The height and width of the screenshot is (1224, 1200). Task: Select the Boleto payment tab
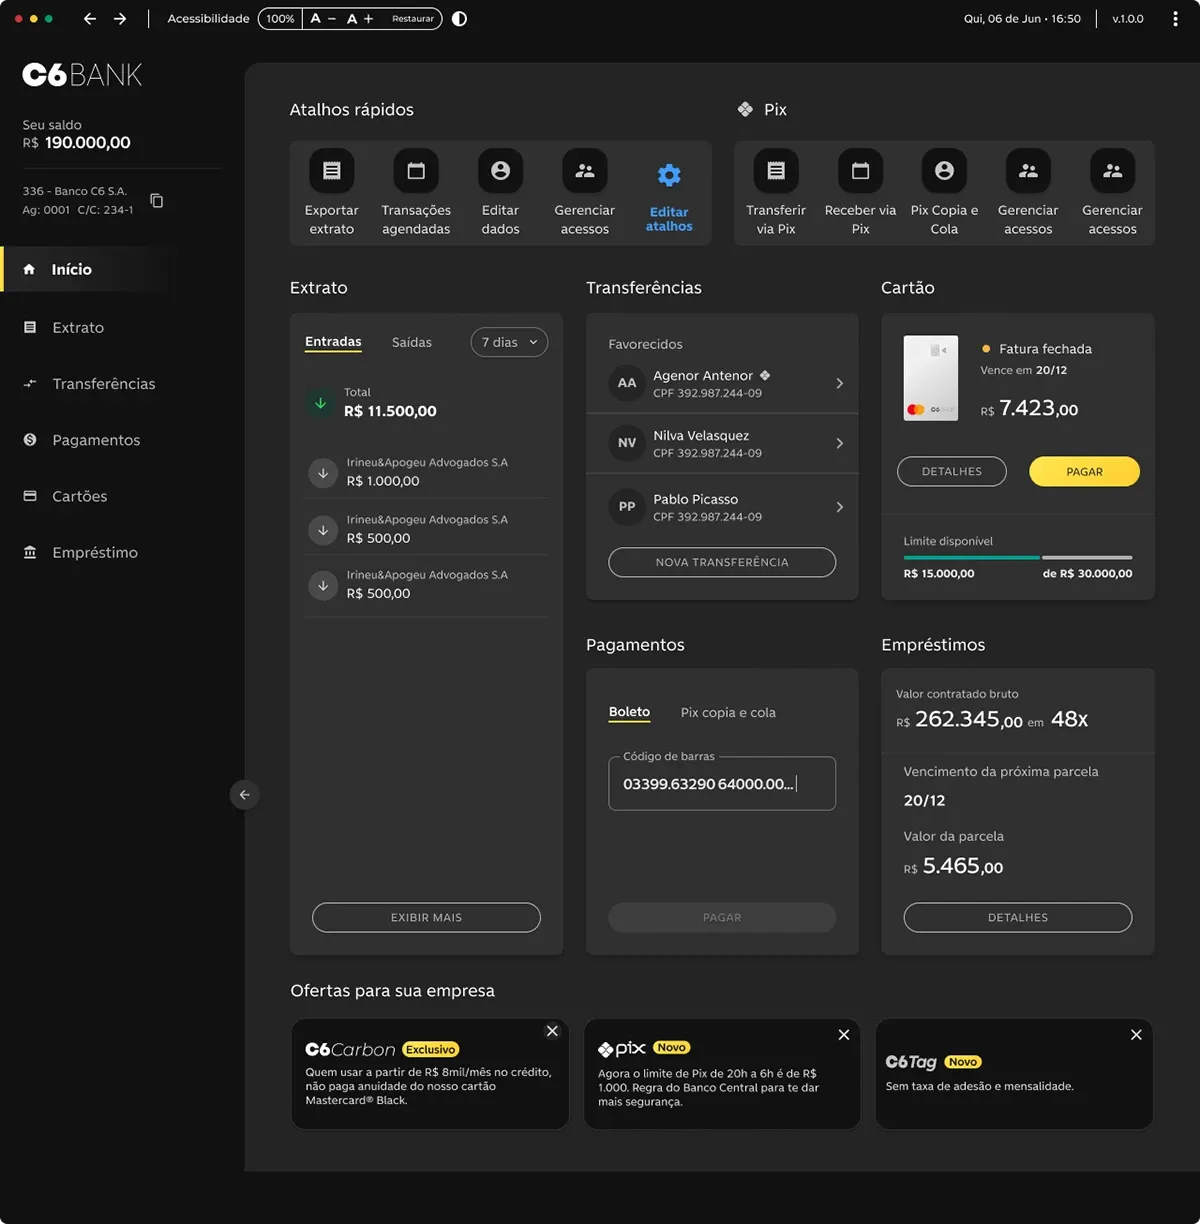629,712
